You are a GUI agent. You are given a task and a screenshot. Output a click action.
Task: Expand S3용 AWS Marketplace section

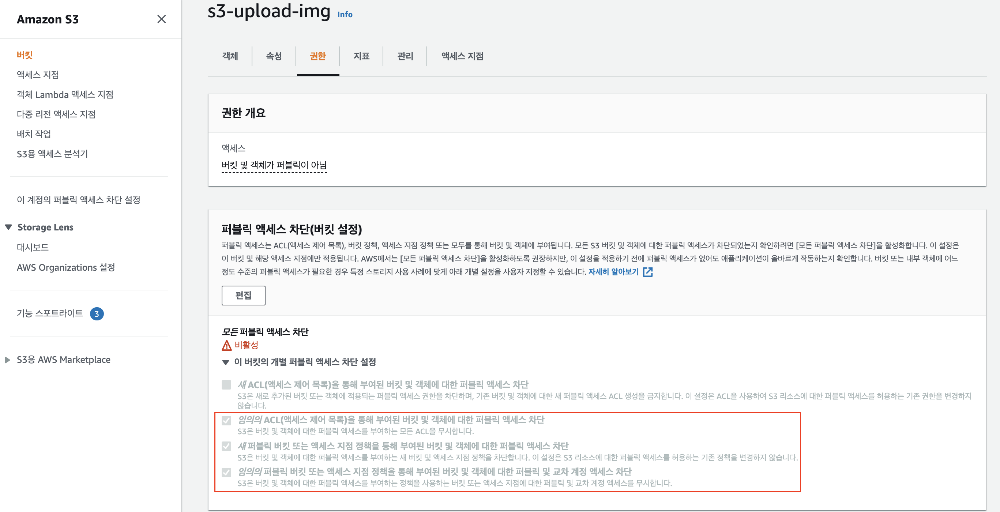8,360
